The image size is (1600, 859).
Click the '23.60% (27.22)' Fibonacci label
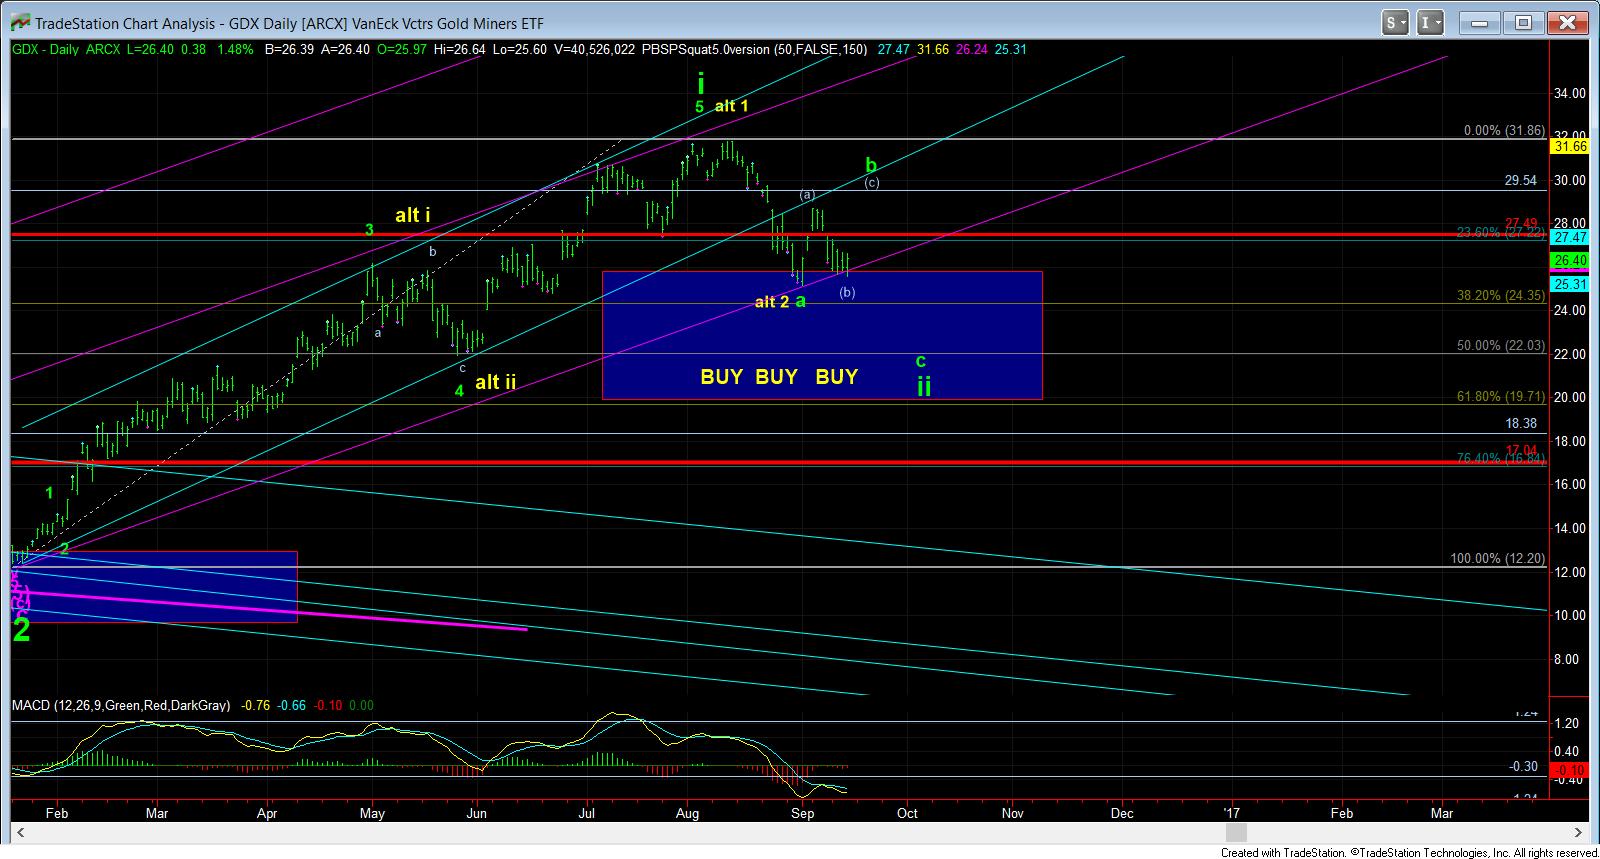pyautogui.click(x=1500, y=232)
